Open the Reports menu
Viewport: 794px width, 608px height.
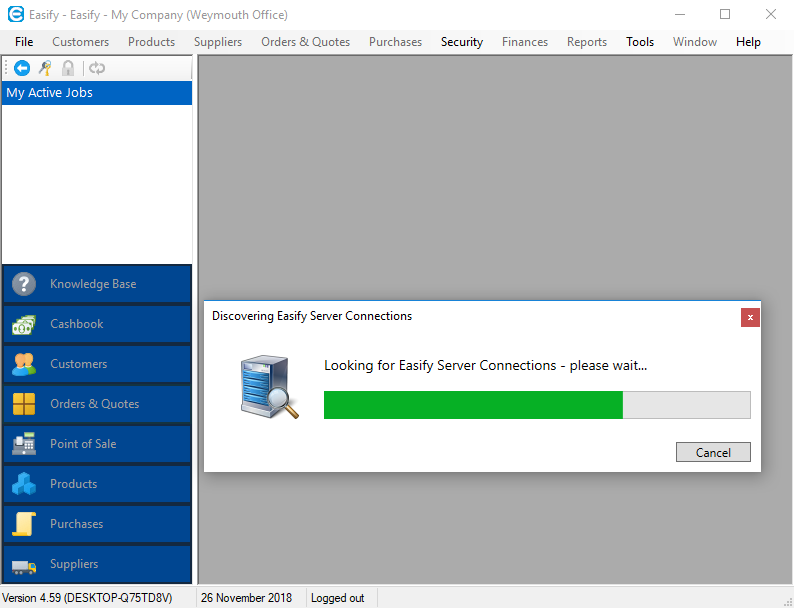586,42
